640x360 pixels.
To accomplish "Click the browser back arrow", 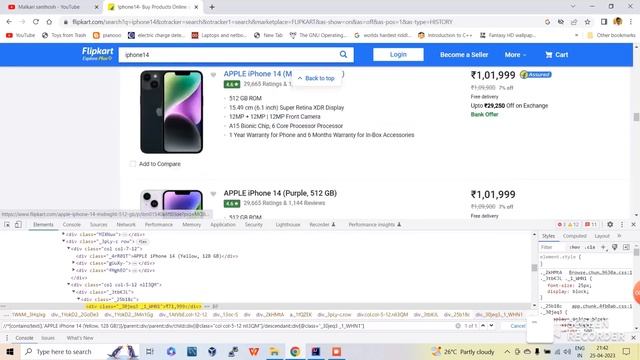I will [9, 22].
